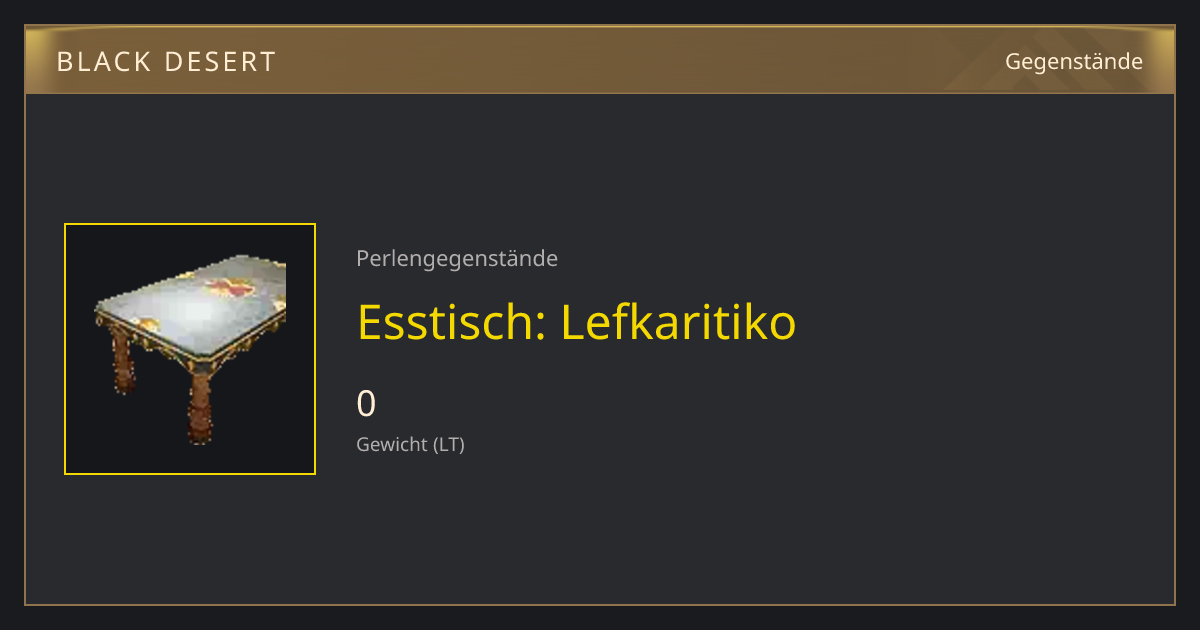Screen dimensions: 1200x630
Task: Click the weight value 0
Action: [x=366, y=404]
